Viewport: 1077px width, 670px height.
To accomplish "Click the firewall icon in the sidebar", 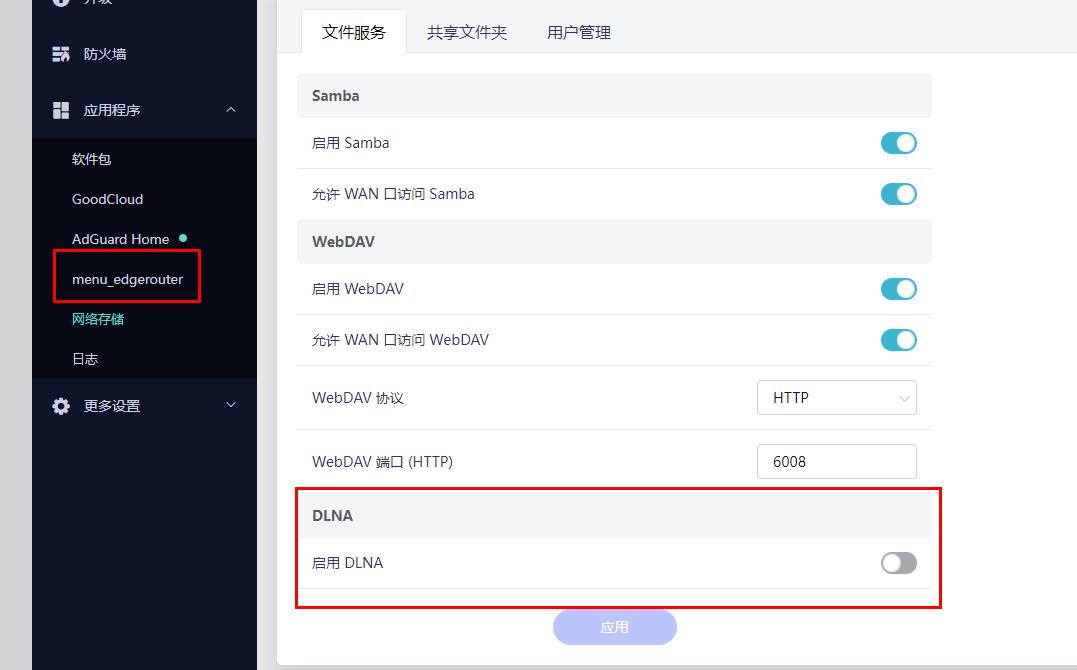I will pyautogui.click(x=61, y=54).
